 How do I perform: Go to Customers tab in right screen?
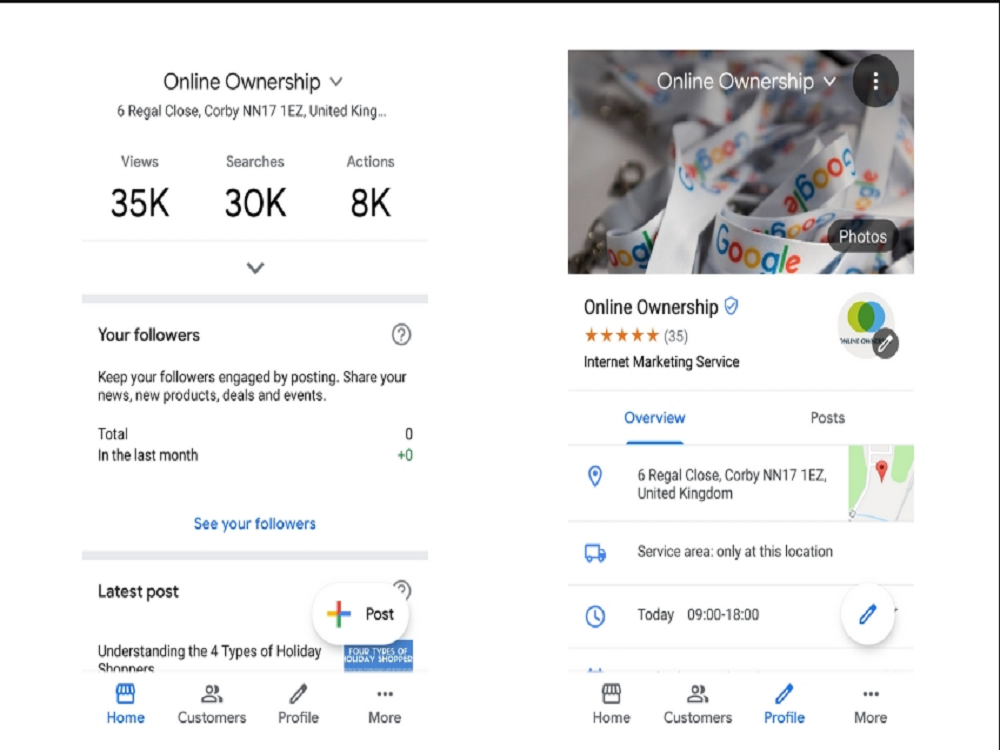[x=698, y=704]
